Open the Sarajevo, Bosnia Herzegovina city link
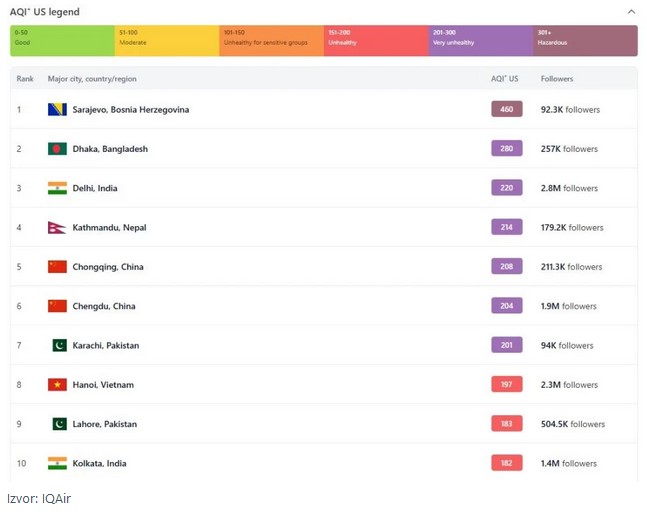 [x=130, y=110]
